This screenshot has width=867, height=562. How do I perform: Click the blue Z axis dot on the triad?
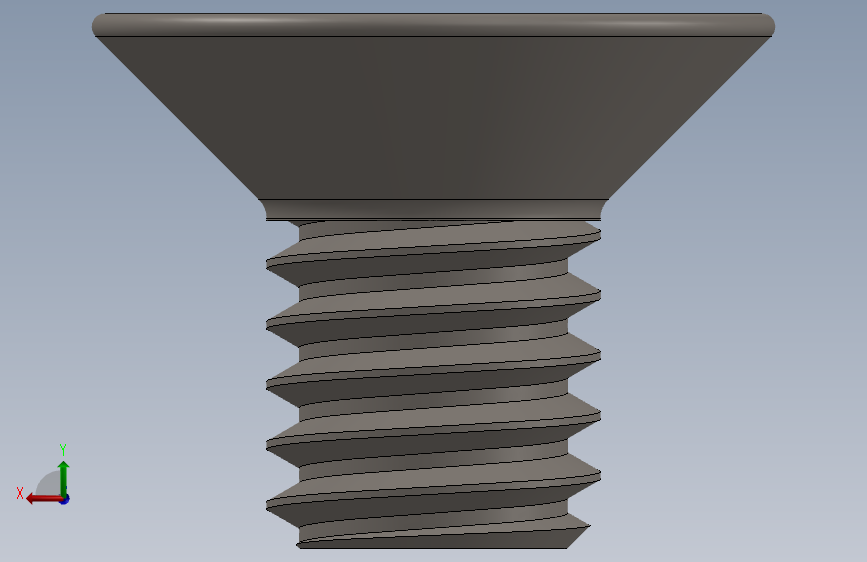(65, 499)
